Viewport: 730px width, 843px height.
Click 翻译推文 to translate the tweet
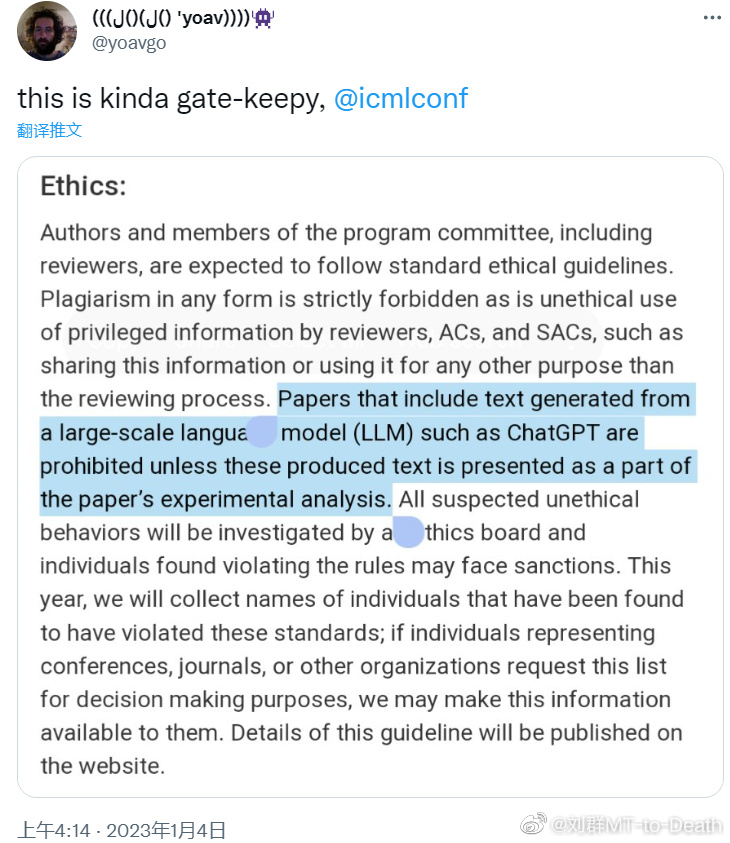pyautogui.click(x=49, y=130)
